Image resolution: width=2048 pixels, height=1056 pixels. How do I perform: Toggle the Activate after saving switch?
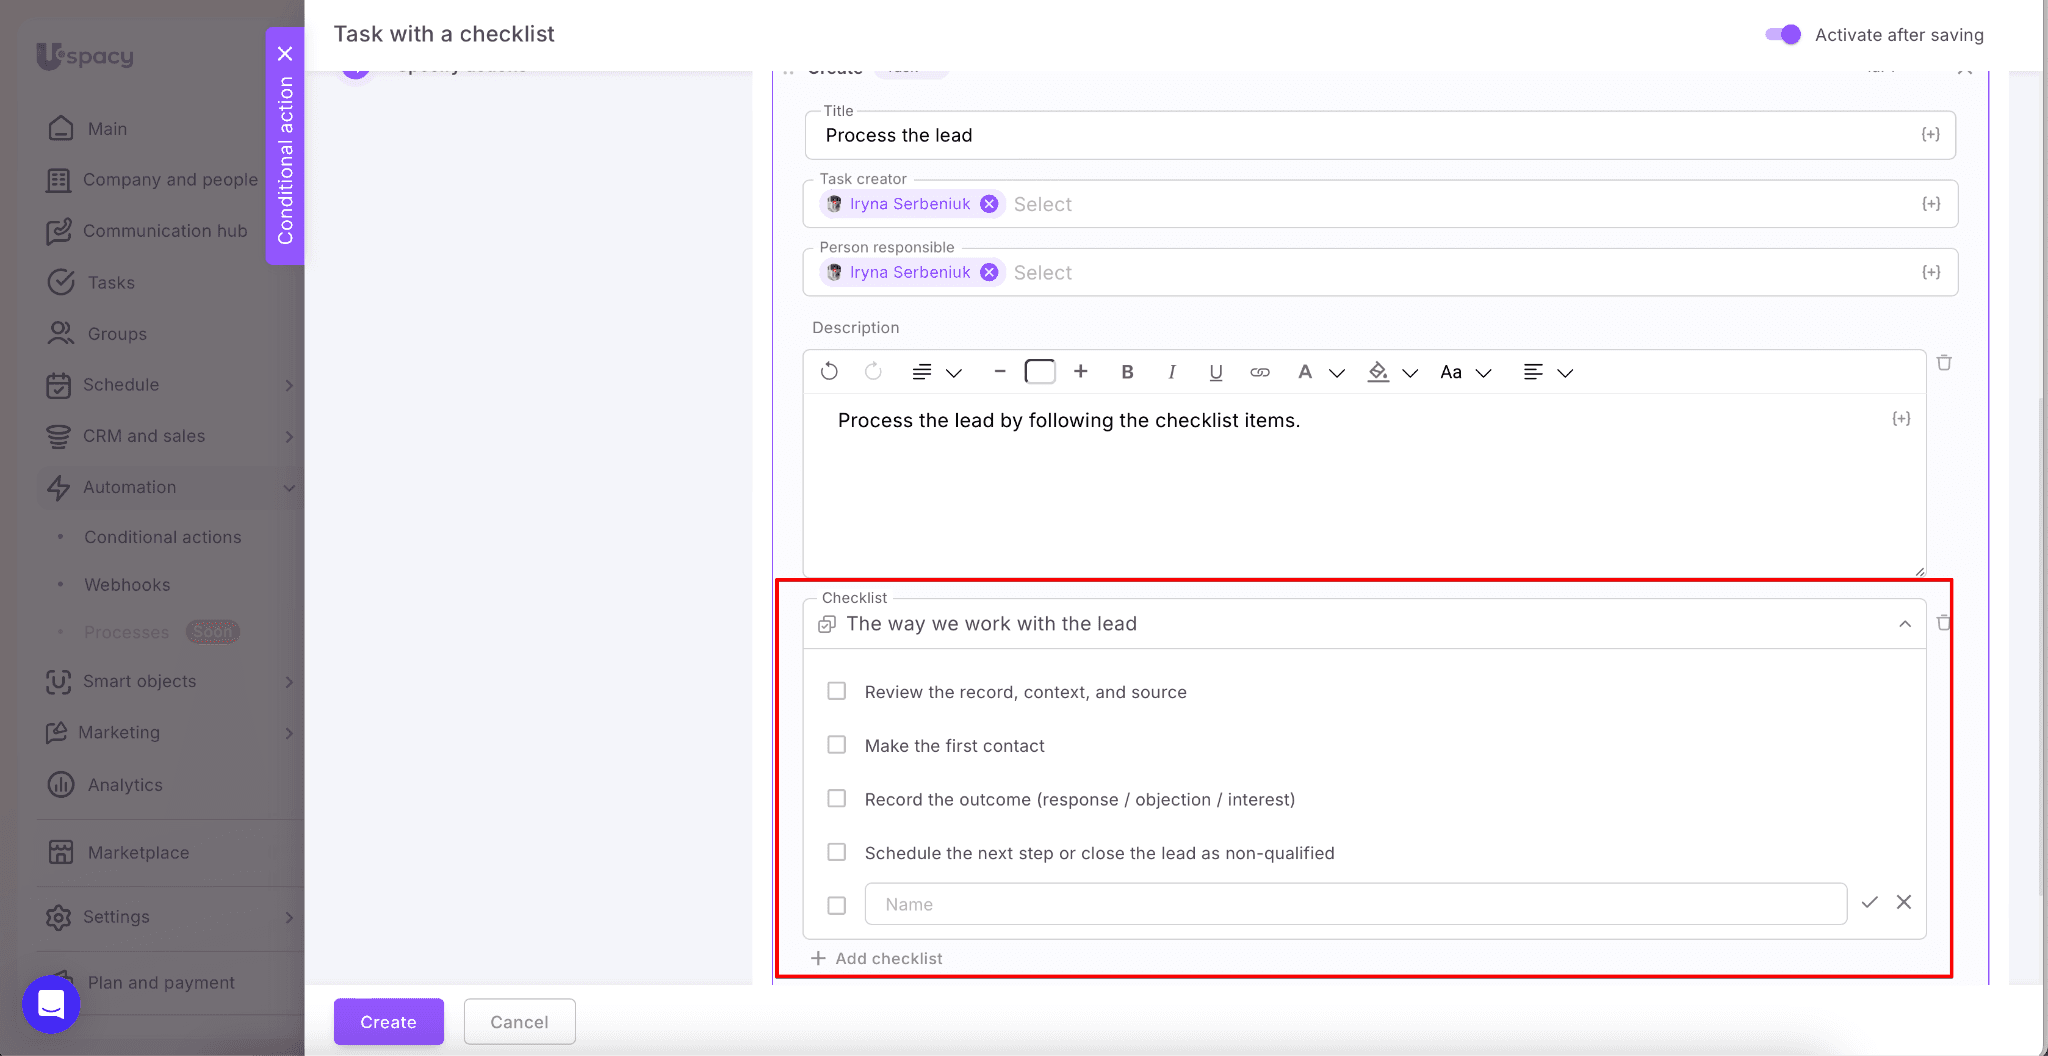[1782, 35]
